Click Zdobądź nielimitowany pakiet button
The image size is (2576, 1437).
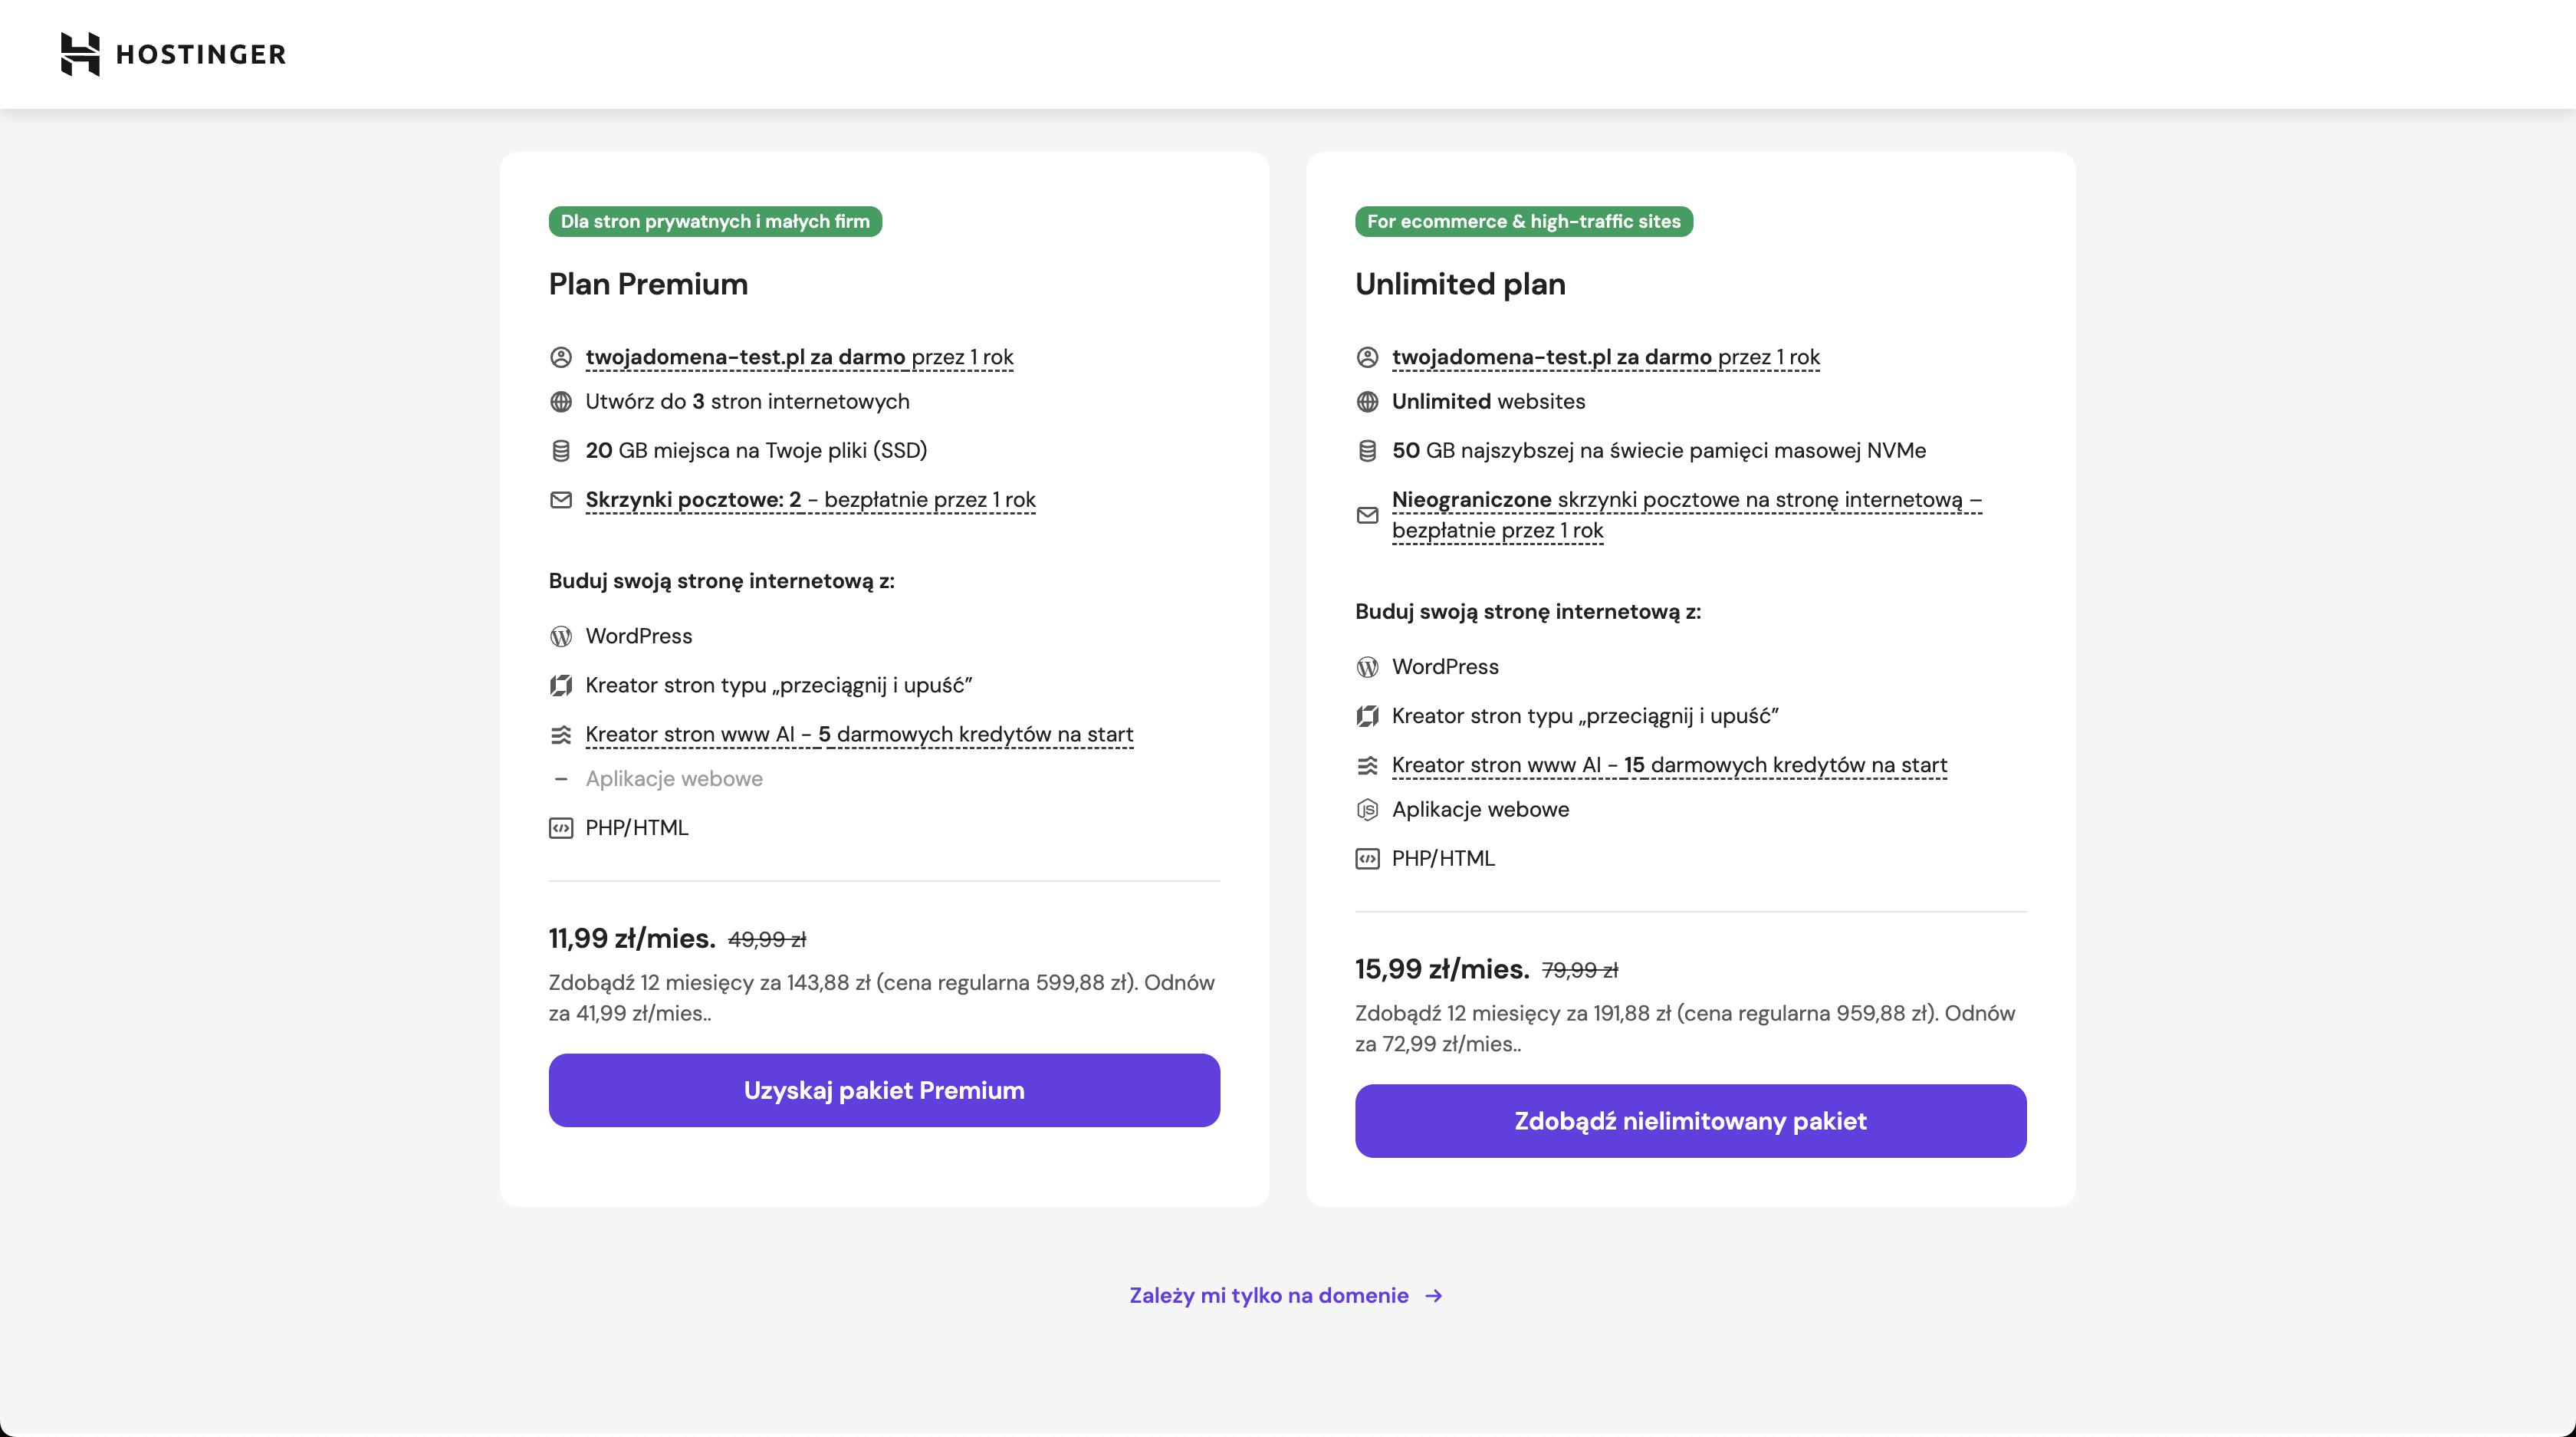(x=1690, y=1122)
